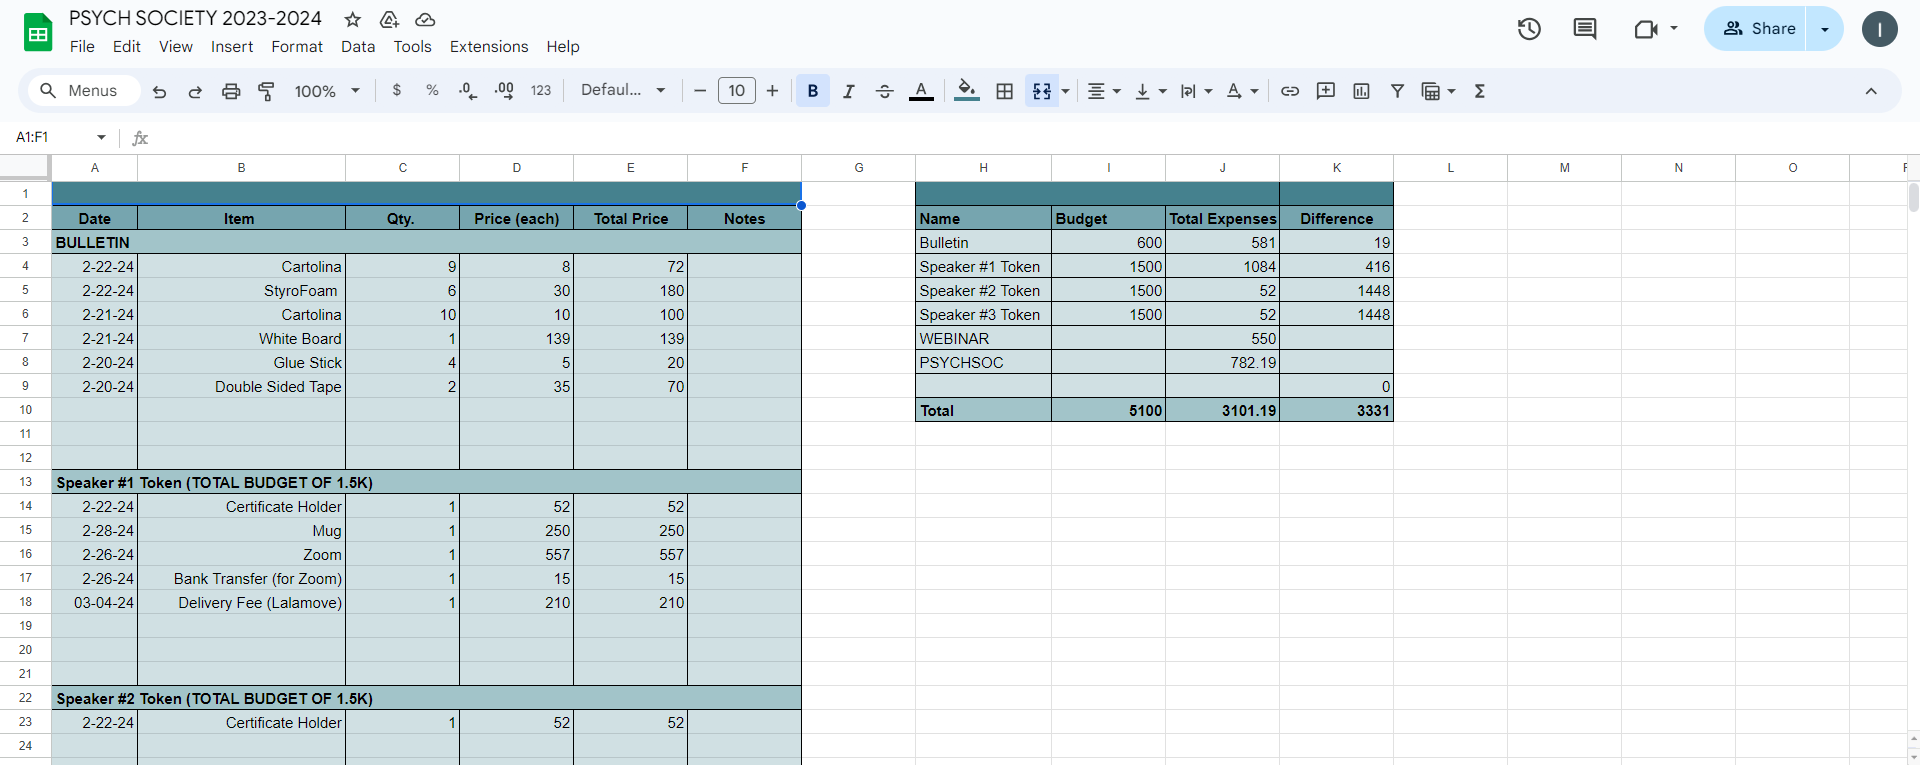
Task: Open the vertical align dropdown
Action: point(1151,91)
